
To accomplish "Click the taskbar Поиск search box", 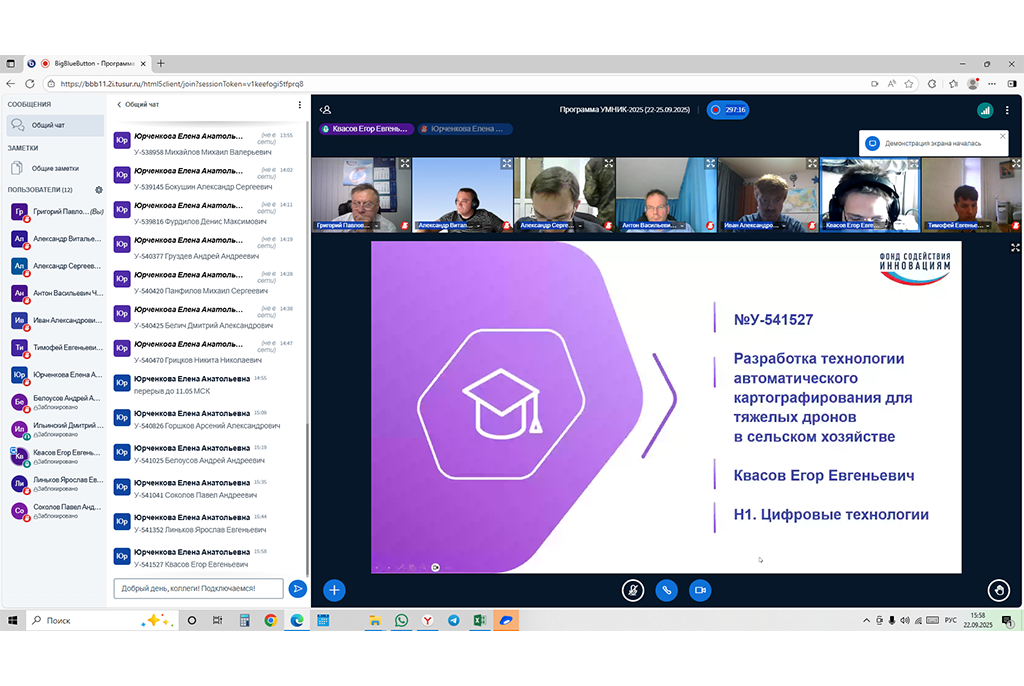I will click(x=101, y=620).
